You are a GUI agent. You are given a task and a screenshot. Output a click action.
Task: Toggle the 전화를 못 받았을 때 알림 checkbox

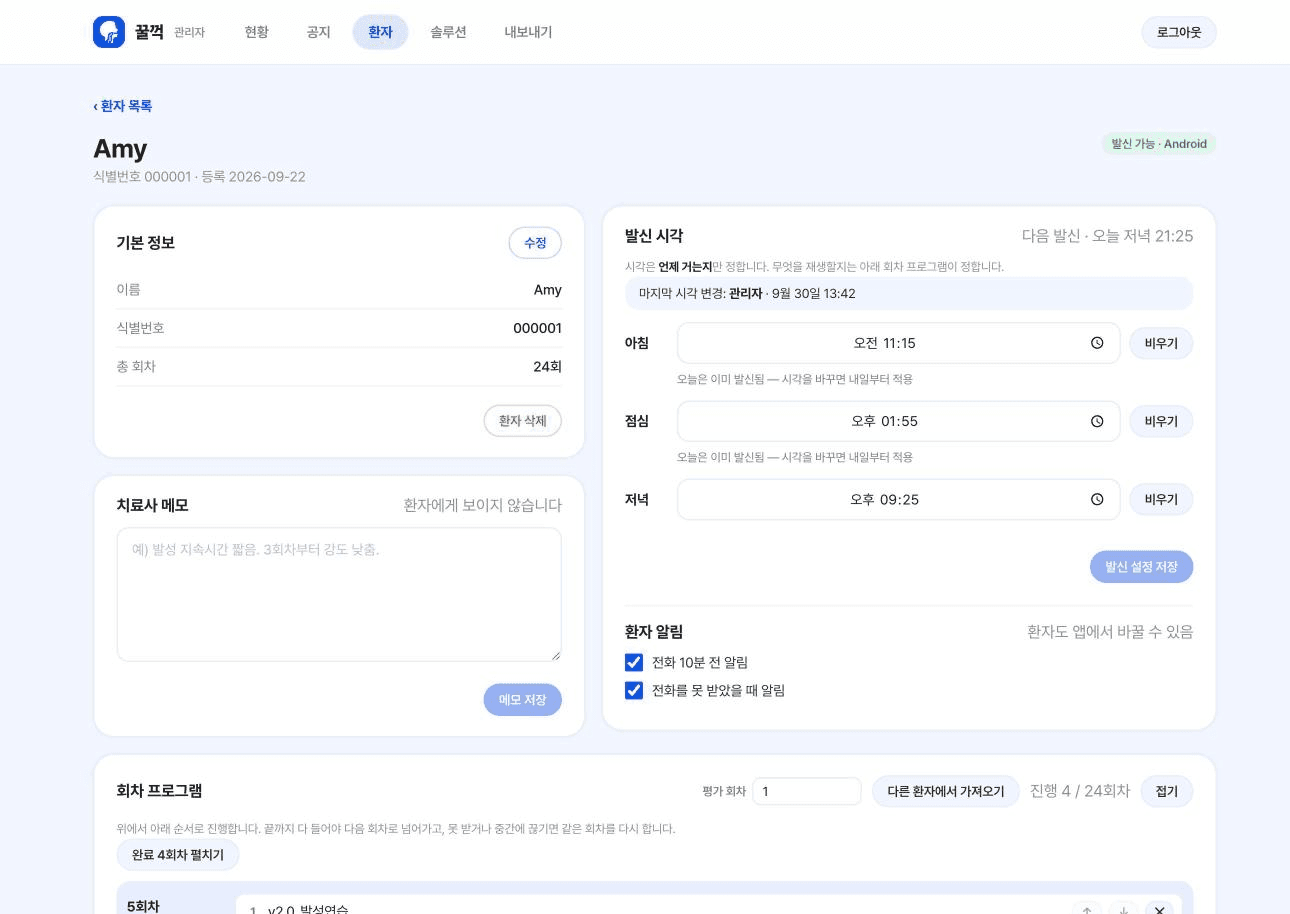click(x=634, y=690)
